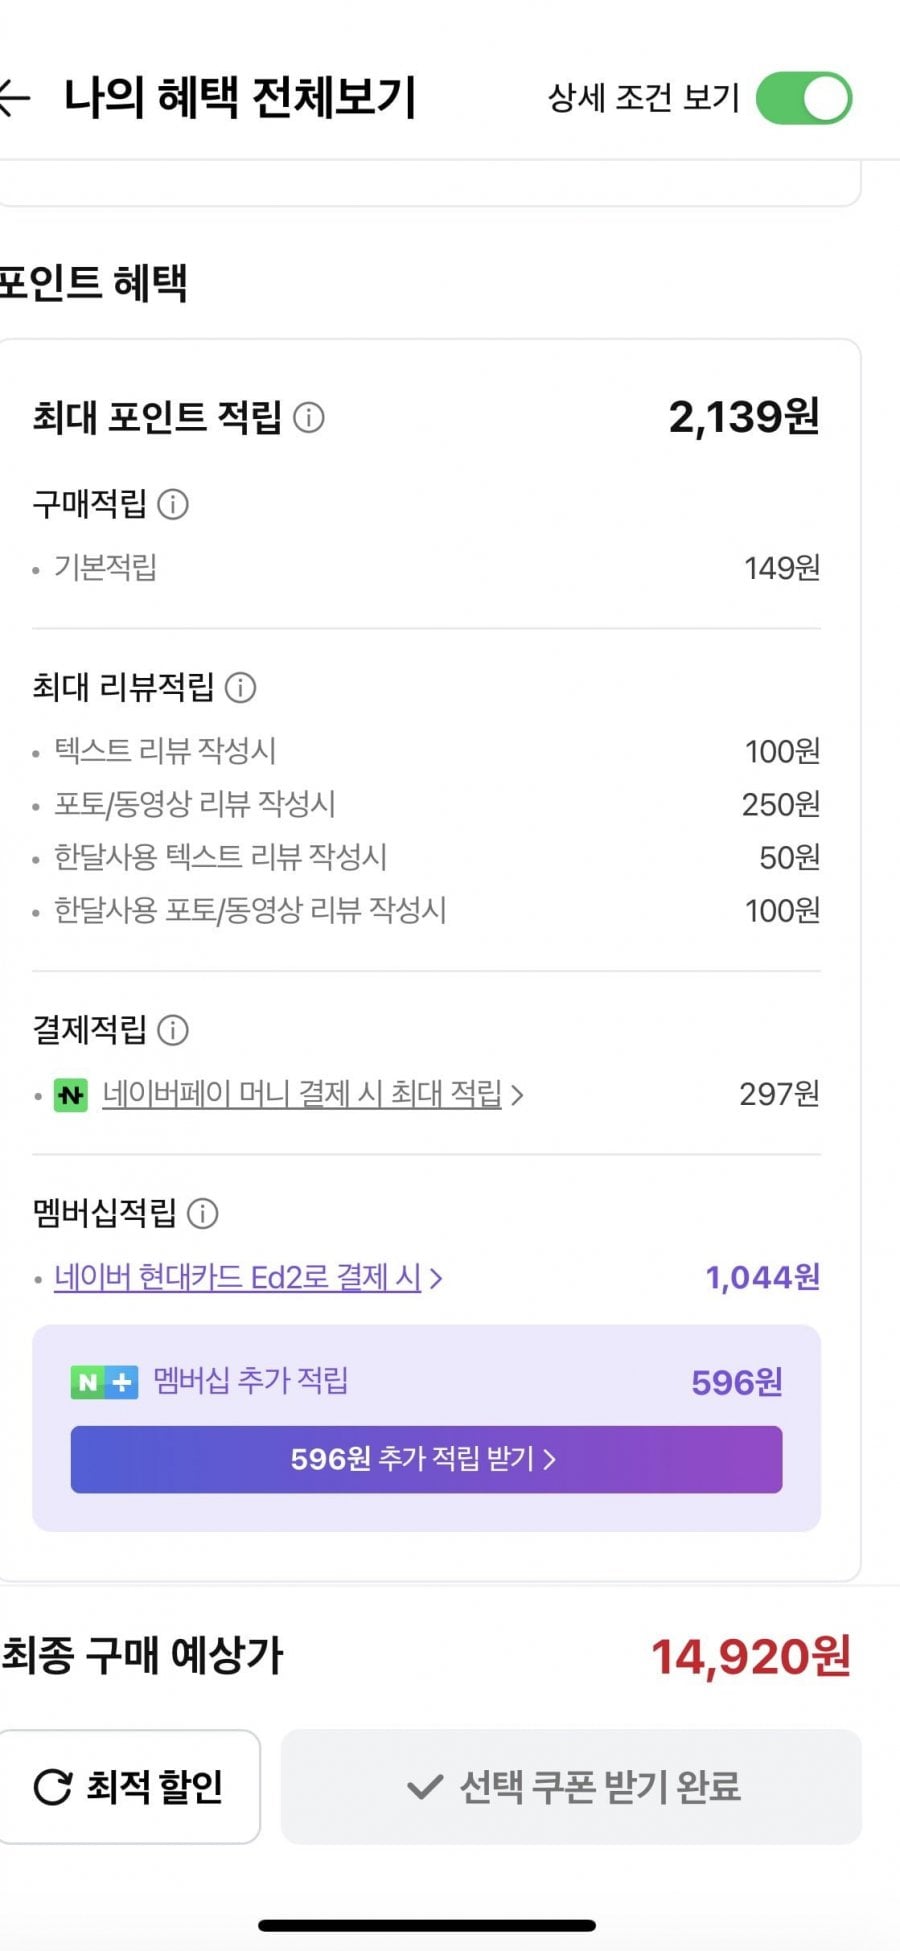Tap the 나의 혜택 전체보기 title
Viewport: 900px width, 1951px height.
(x=240, y=98)
